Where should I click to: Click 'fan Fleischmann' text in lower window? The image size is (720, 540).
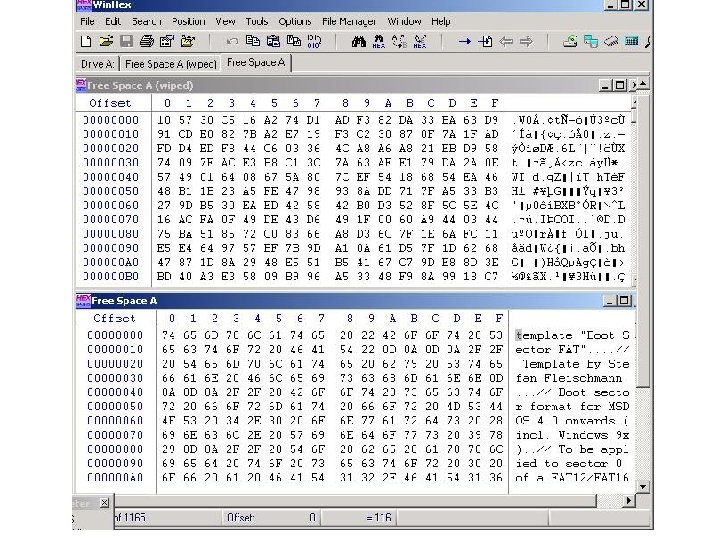point(569,378)
